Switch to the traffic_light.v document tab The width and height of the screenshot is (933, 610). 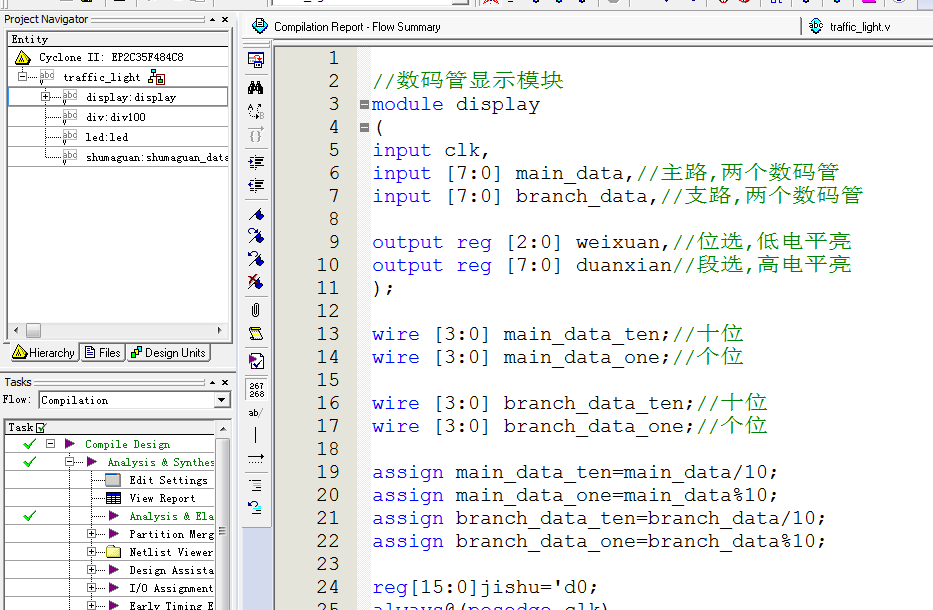coord(857,27)
